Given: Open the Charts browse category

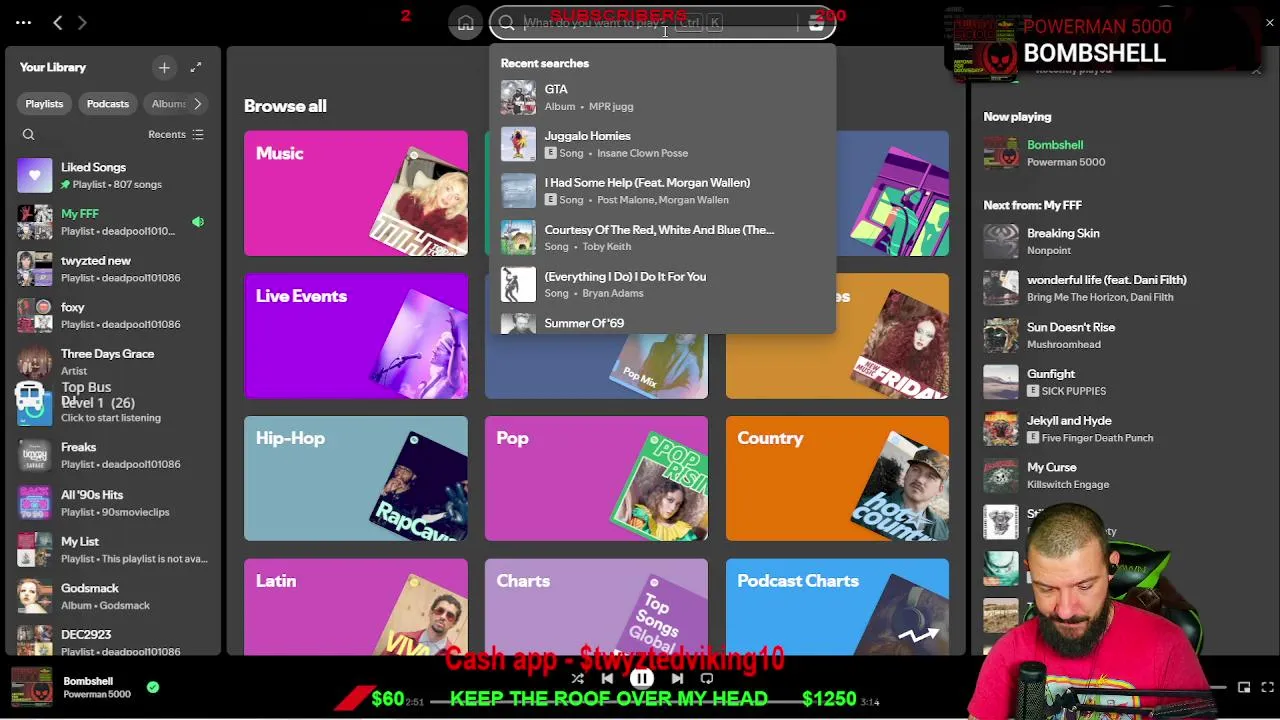Looking at the screenshot, I should 596,607.
